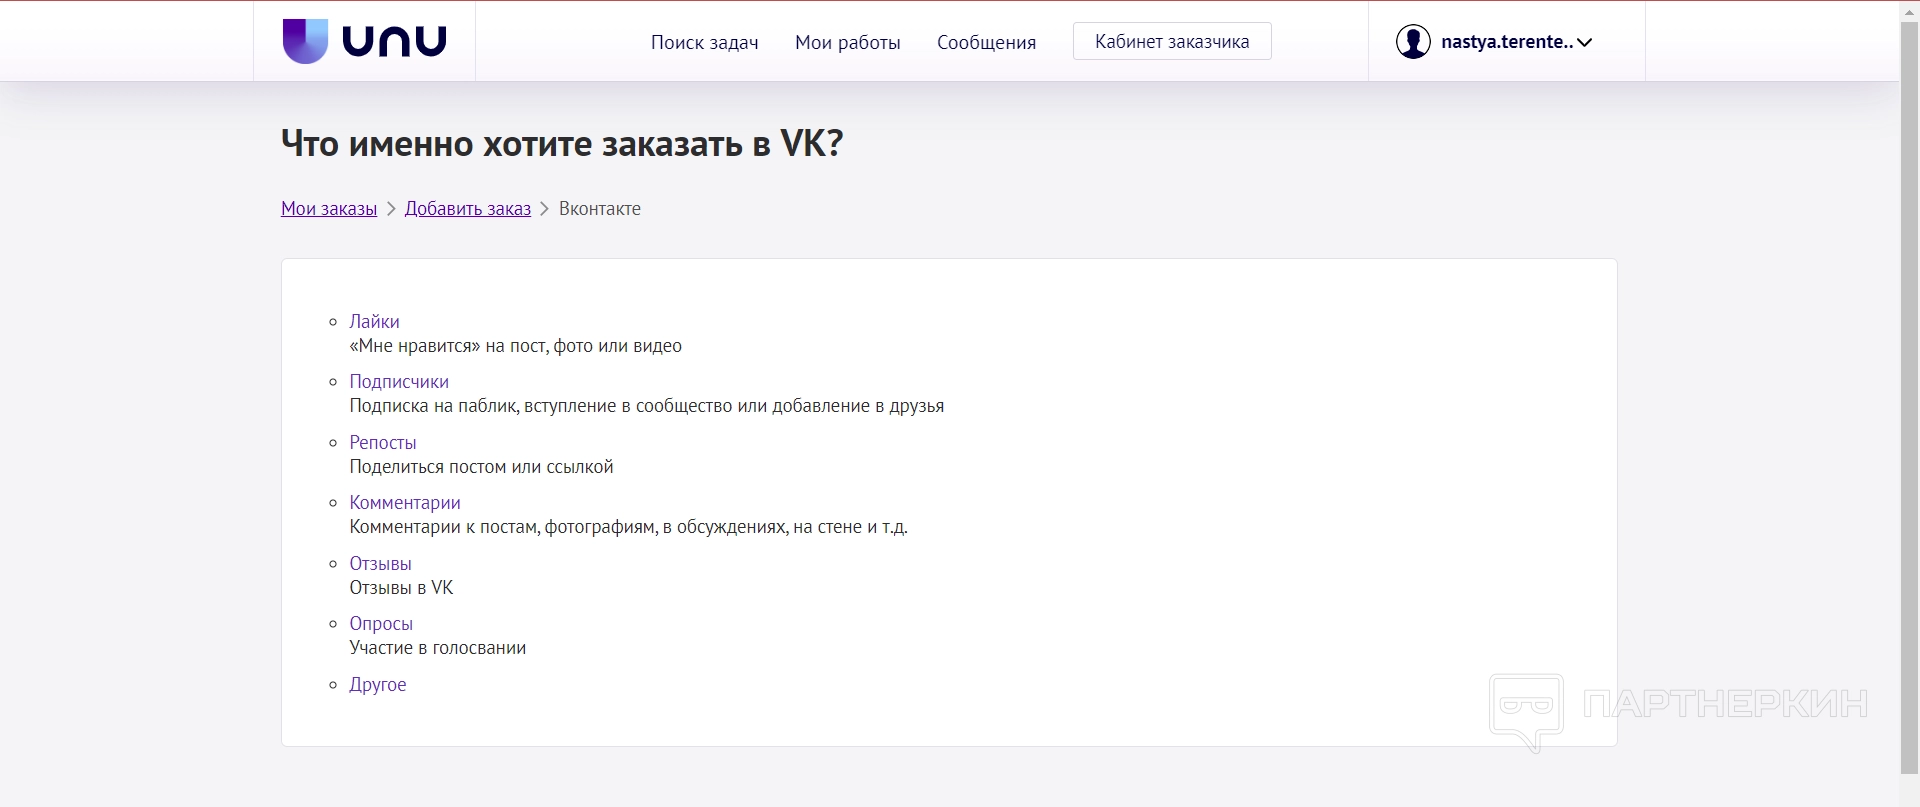The image size is (1920, 807).
Task: Click the description «Мне нравится» на пост, фото или видео
Action: coord(516,346)
